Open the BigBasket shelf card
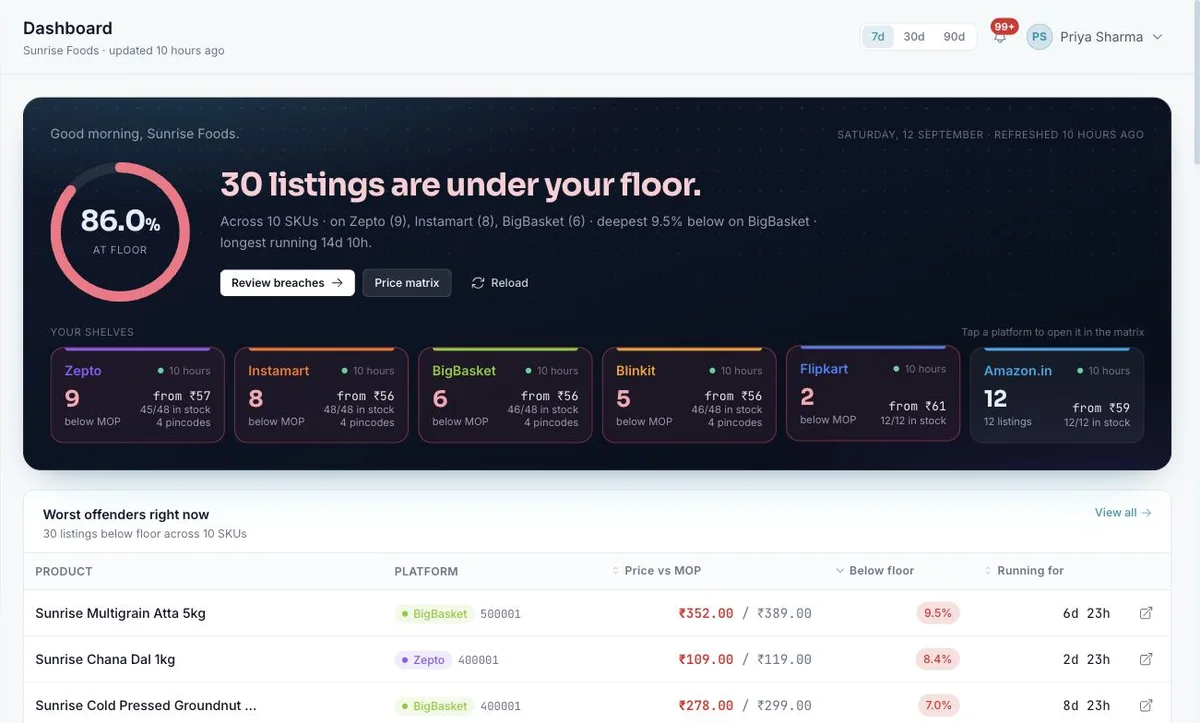The image size is (1200, 723). pos(505,395)
